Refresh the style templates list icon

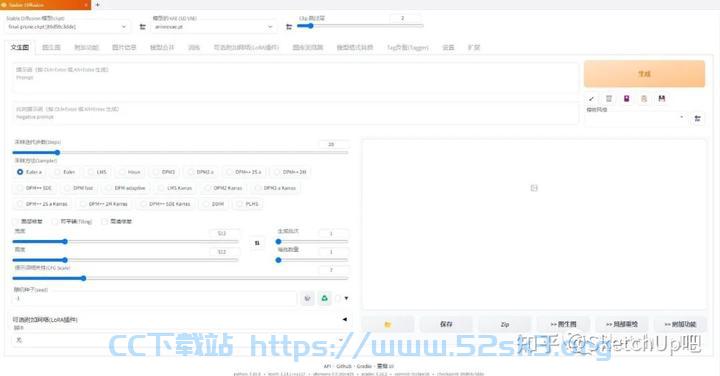698,118
